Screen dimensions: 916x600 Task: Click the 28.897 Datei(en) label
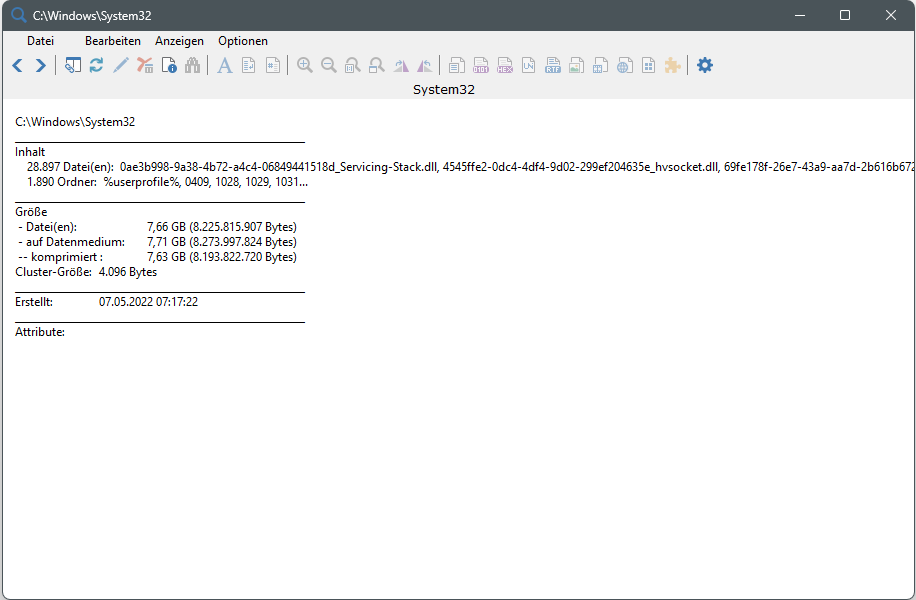[70, 167]
